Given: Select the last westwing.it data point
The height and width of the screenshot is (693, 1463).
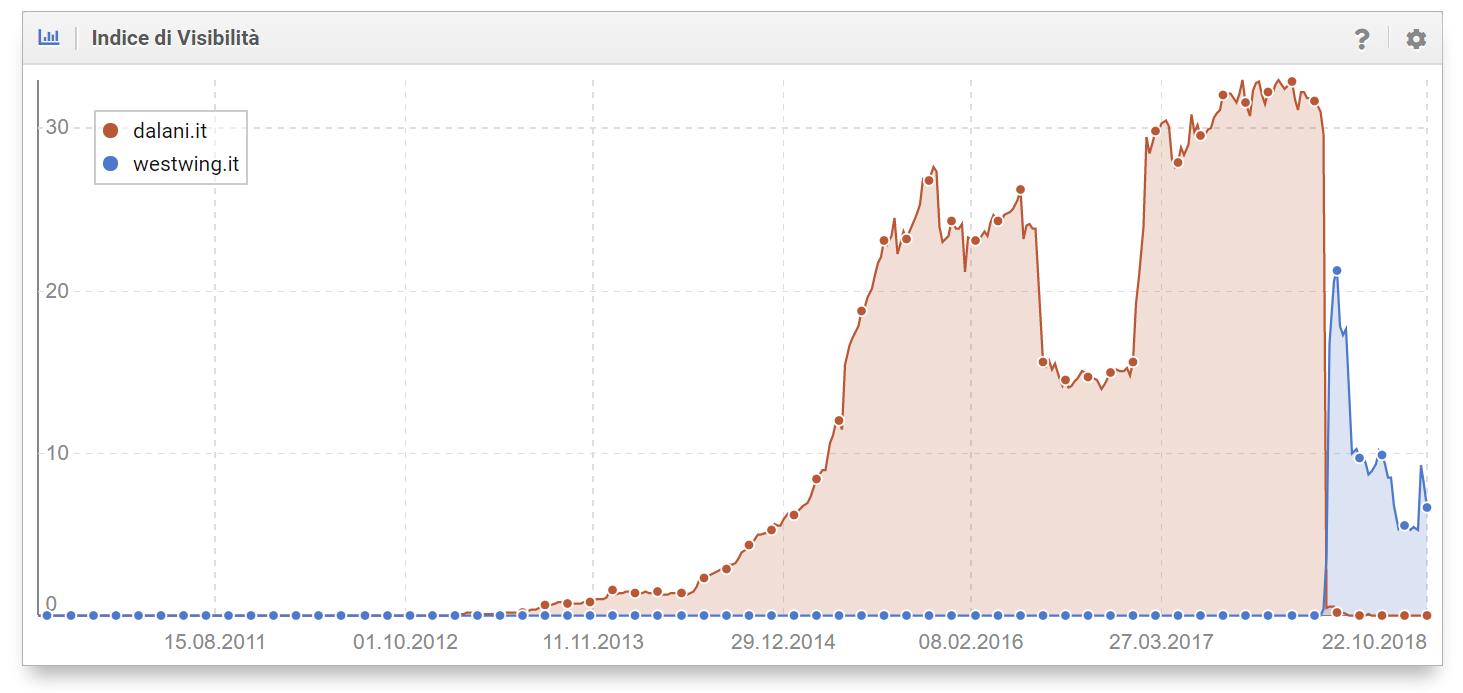Looking at the screenshot, I should coord(1427,507).
